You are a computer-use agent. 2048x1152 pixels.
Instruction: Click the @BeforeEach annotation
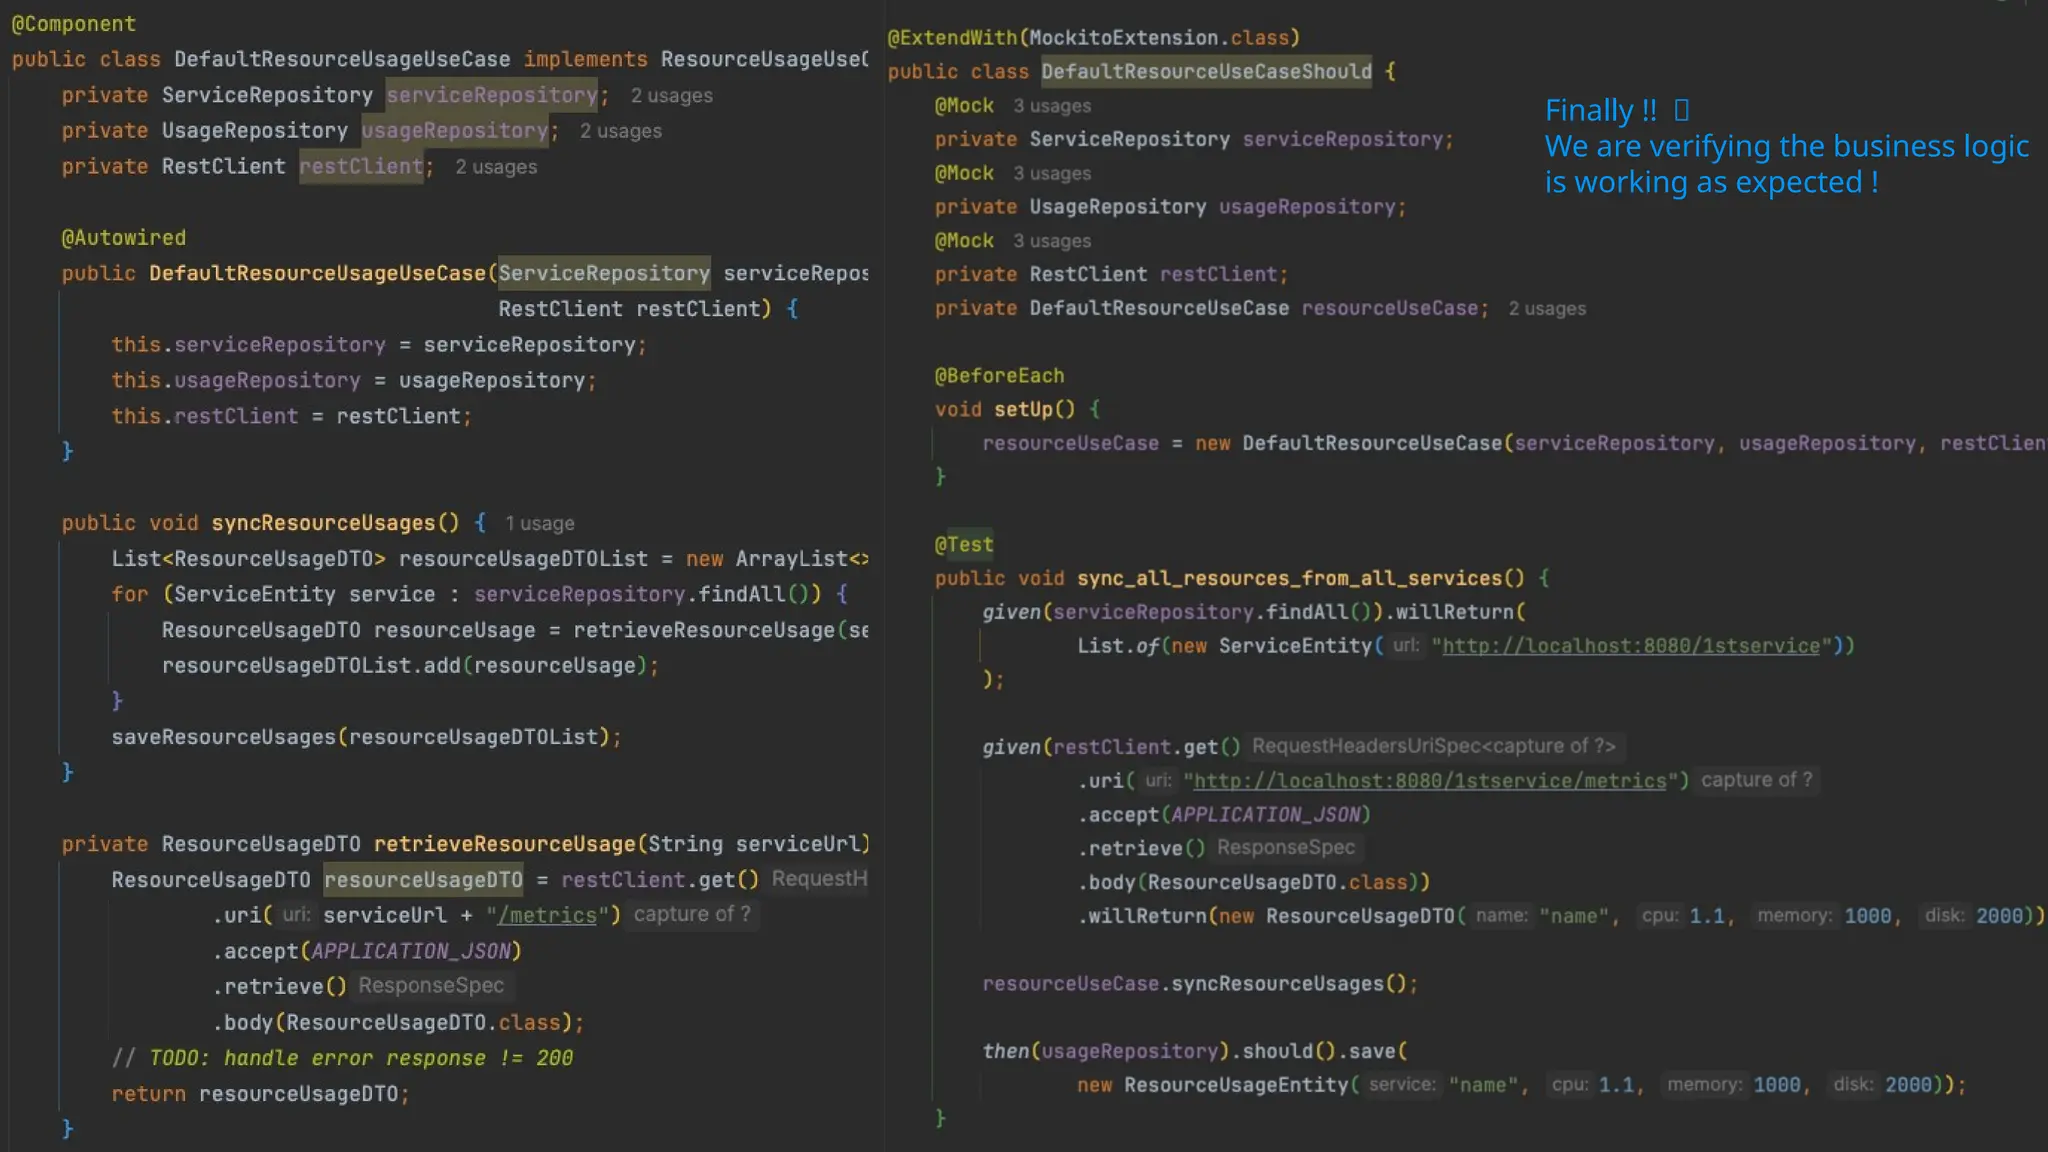coord(998,376)
